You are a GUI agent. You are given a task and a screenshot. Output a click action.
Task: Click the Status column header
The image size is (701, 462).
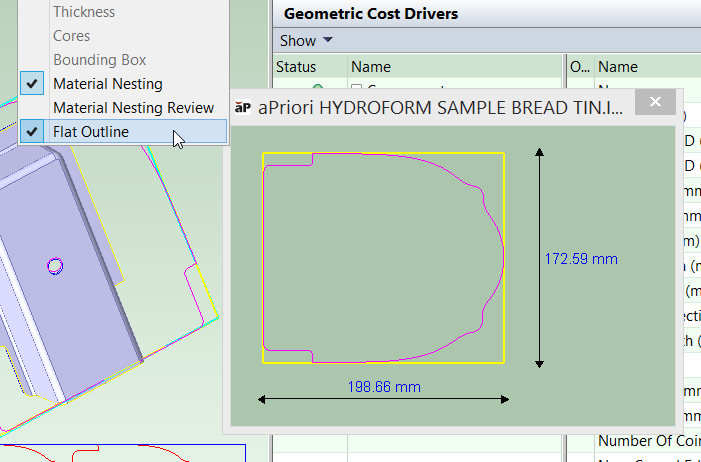(296, 67)
